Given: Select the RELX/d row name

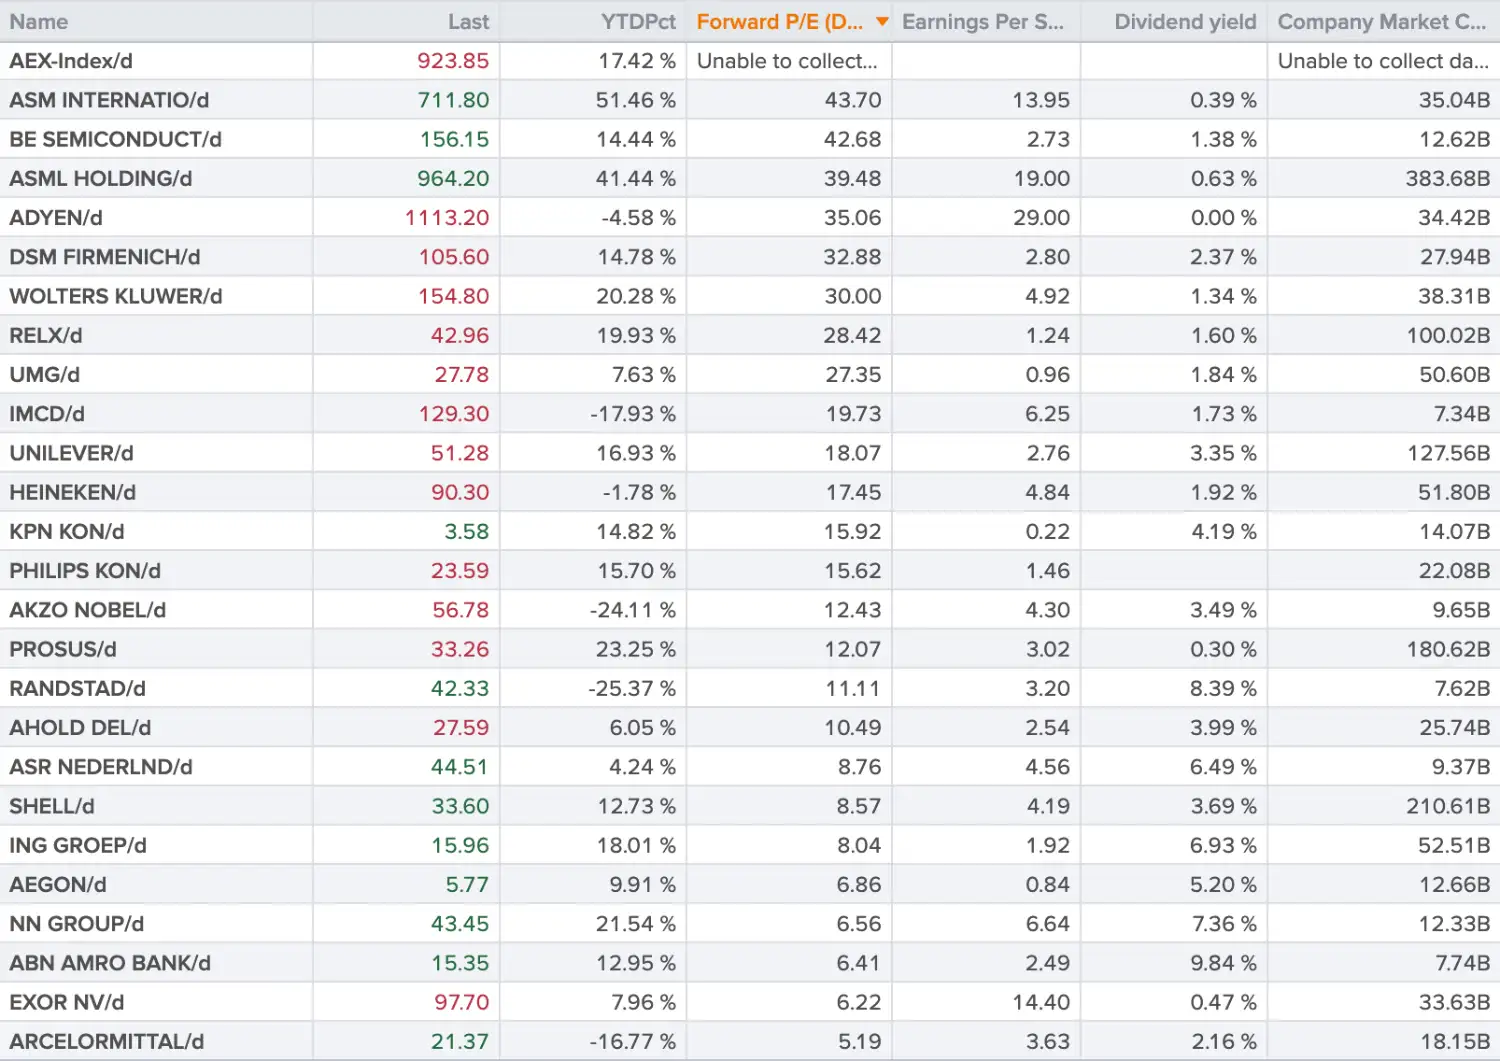Looking at the screenshot, I should (46, 335).
